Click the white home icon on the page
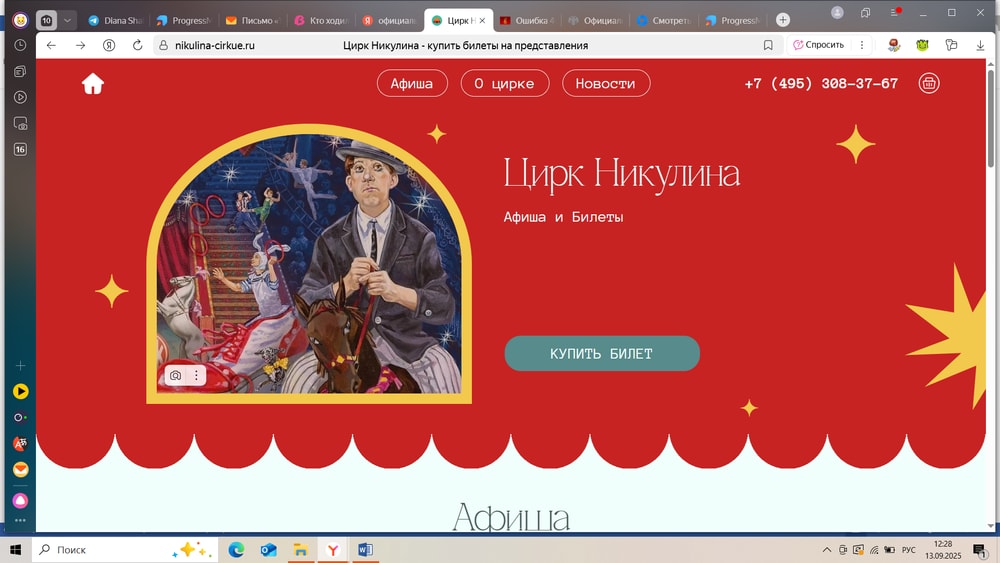Viewport: 1000px width, 563px height. pos(92,84)
